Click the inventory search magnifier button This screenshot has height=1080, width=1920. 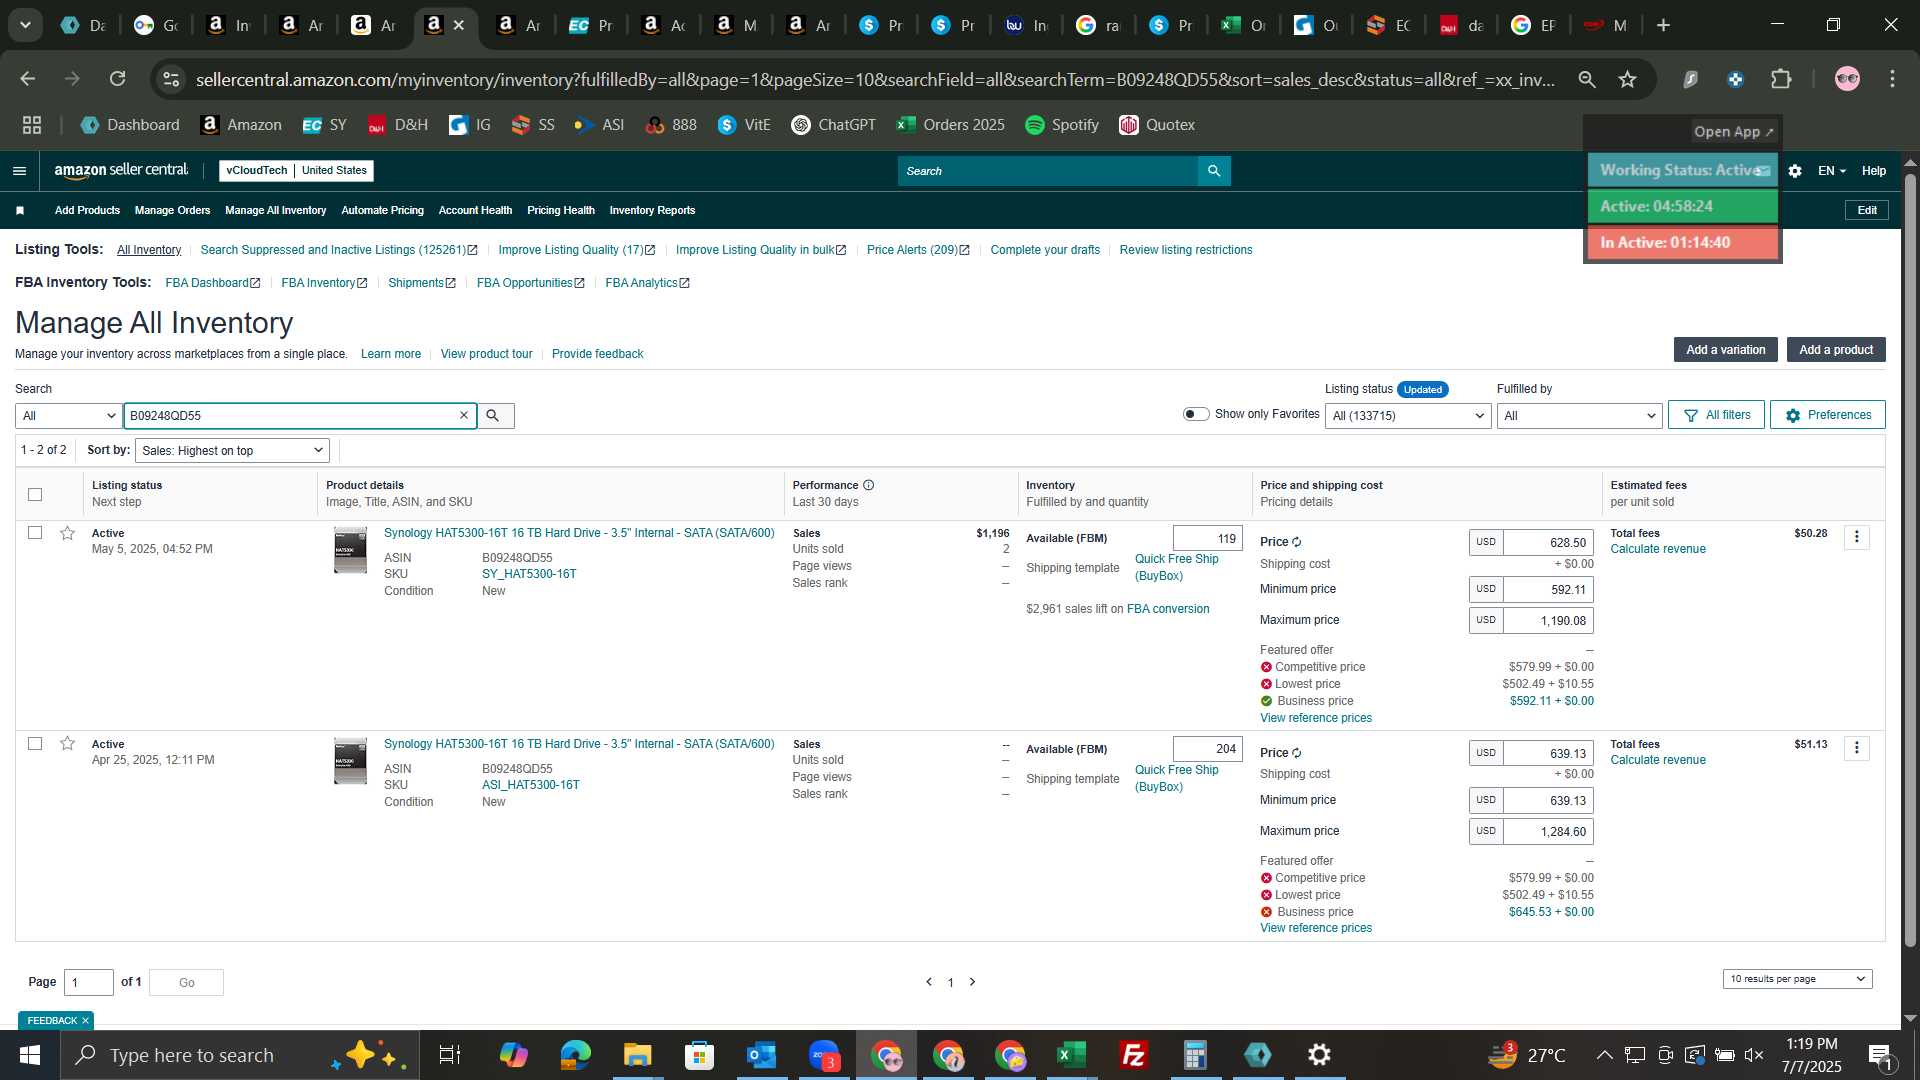tap(493, 416)
